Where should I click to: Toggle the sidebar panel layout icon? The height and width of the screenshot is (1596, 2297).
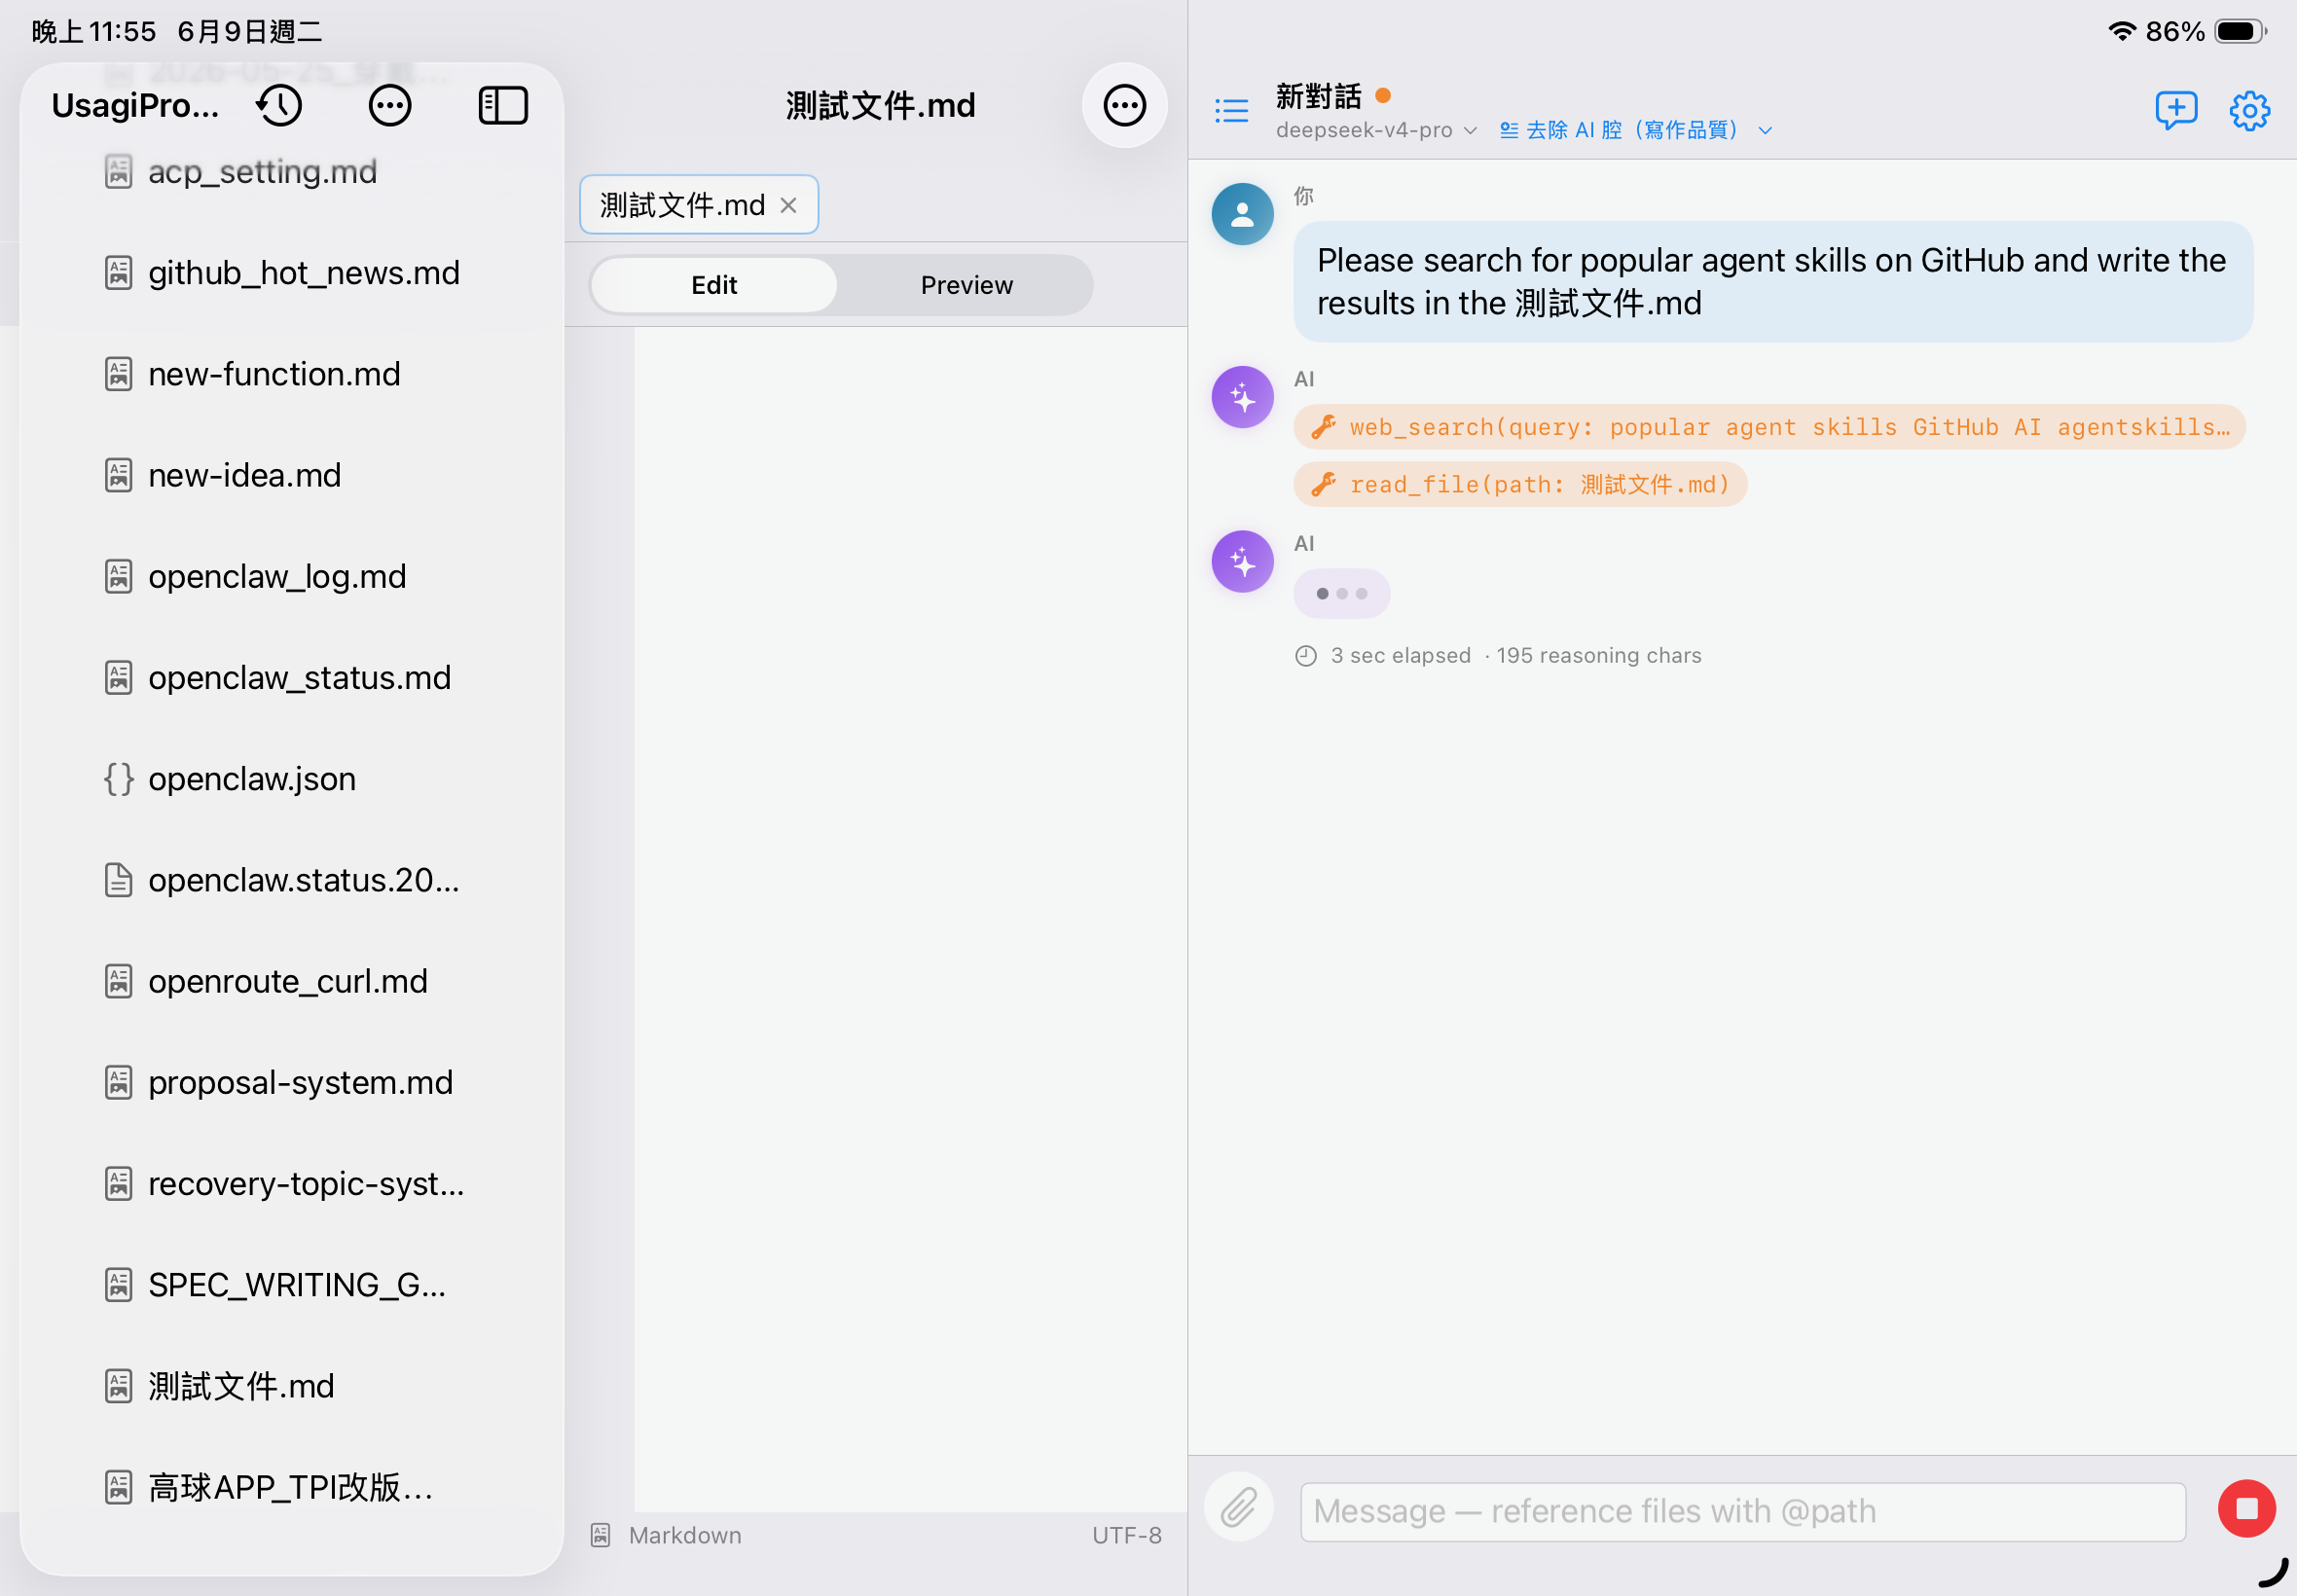click(x=503, y=105)
